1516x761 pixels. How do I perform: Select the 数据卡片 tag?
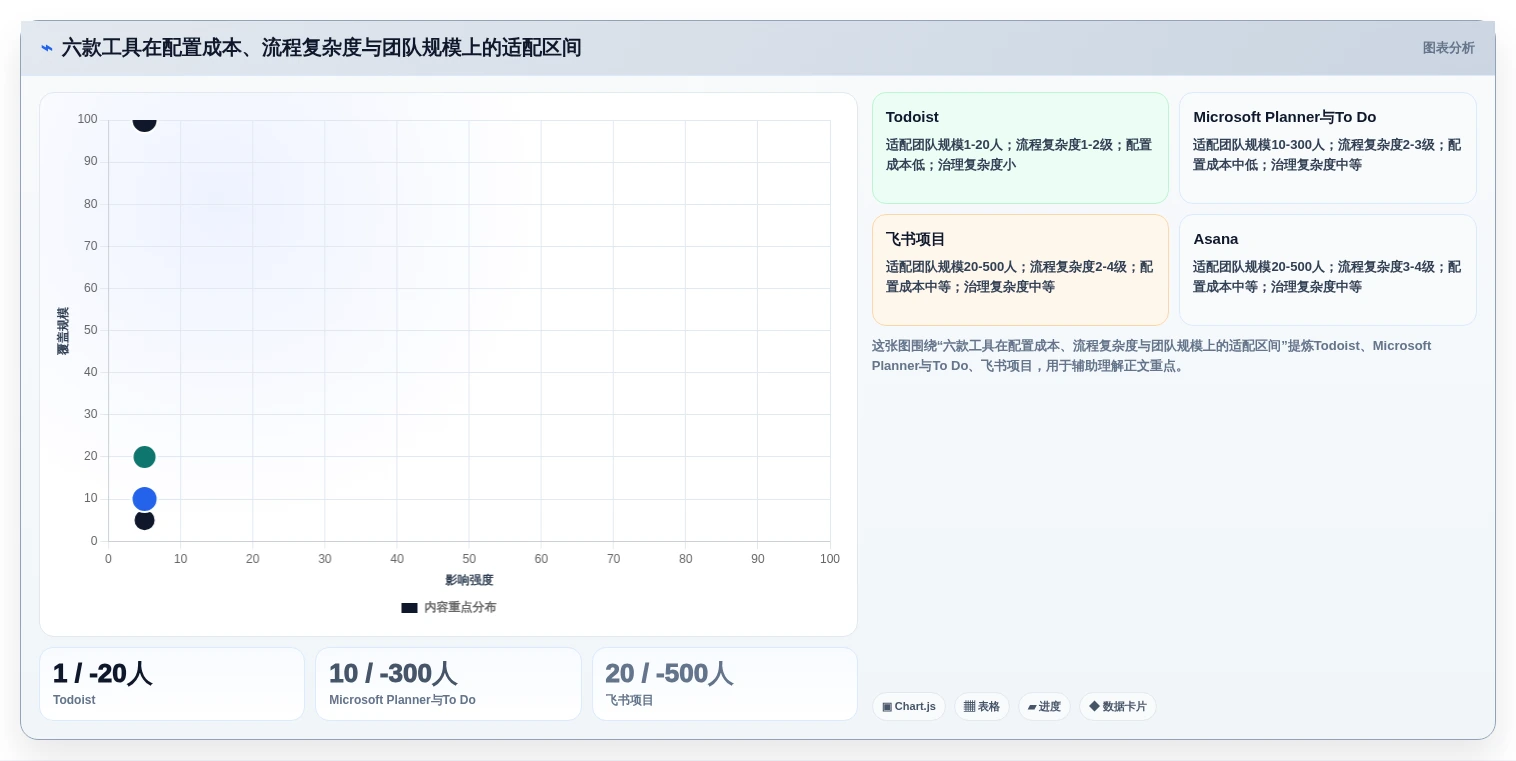[1117, 706]
